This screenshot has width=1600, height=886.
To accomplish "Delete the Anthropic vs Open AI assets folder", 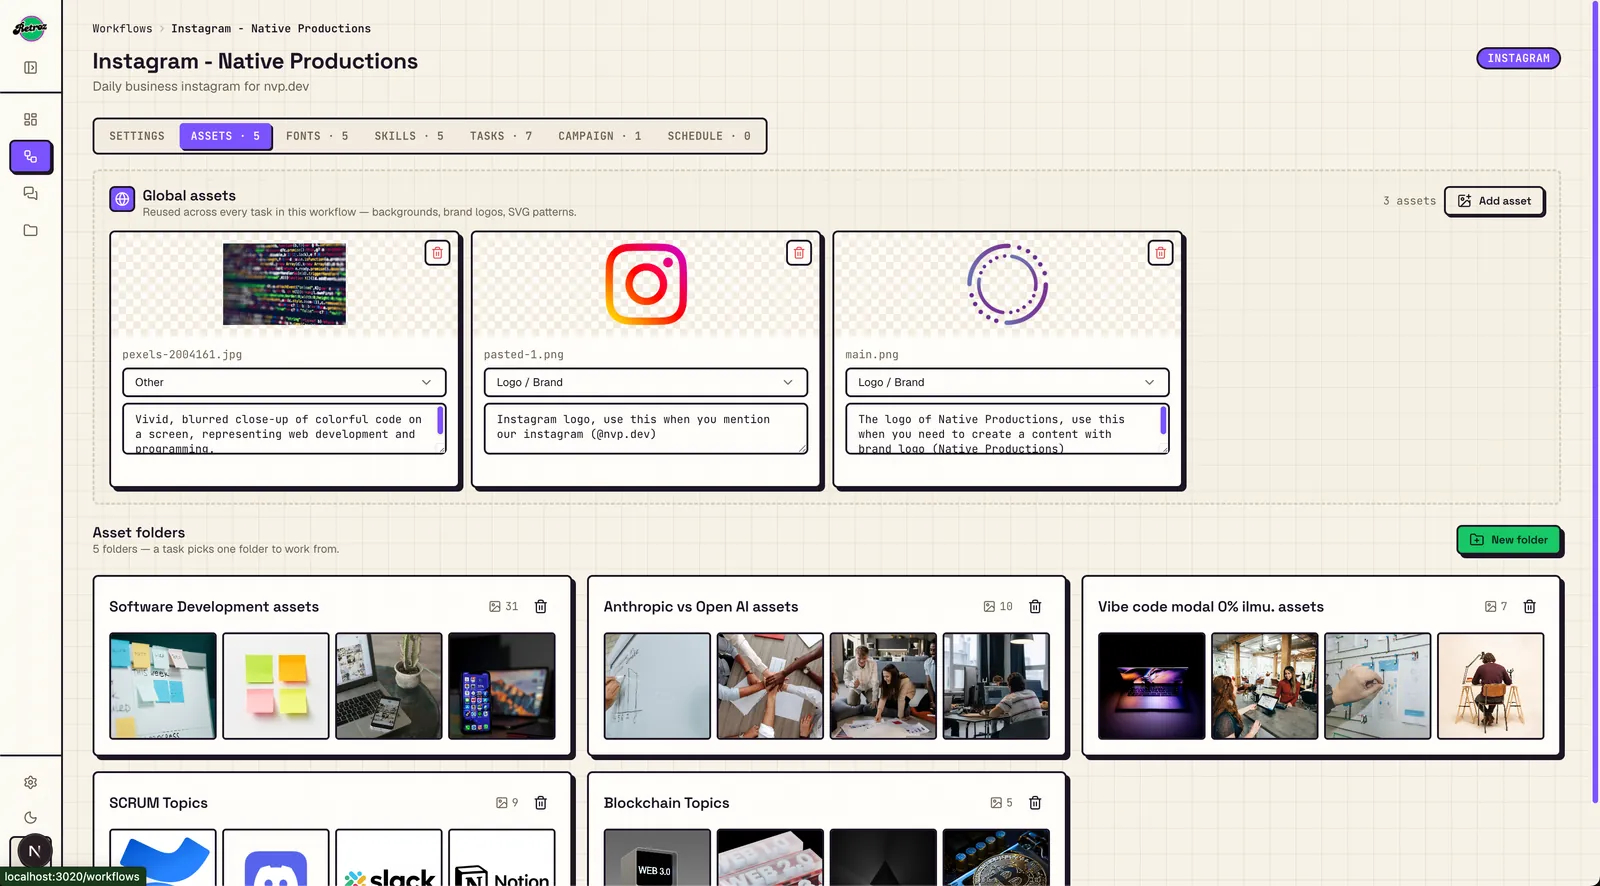I will (x=1035, y=607).
